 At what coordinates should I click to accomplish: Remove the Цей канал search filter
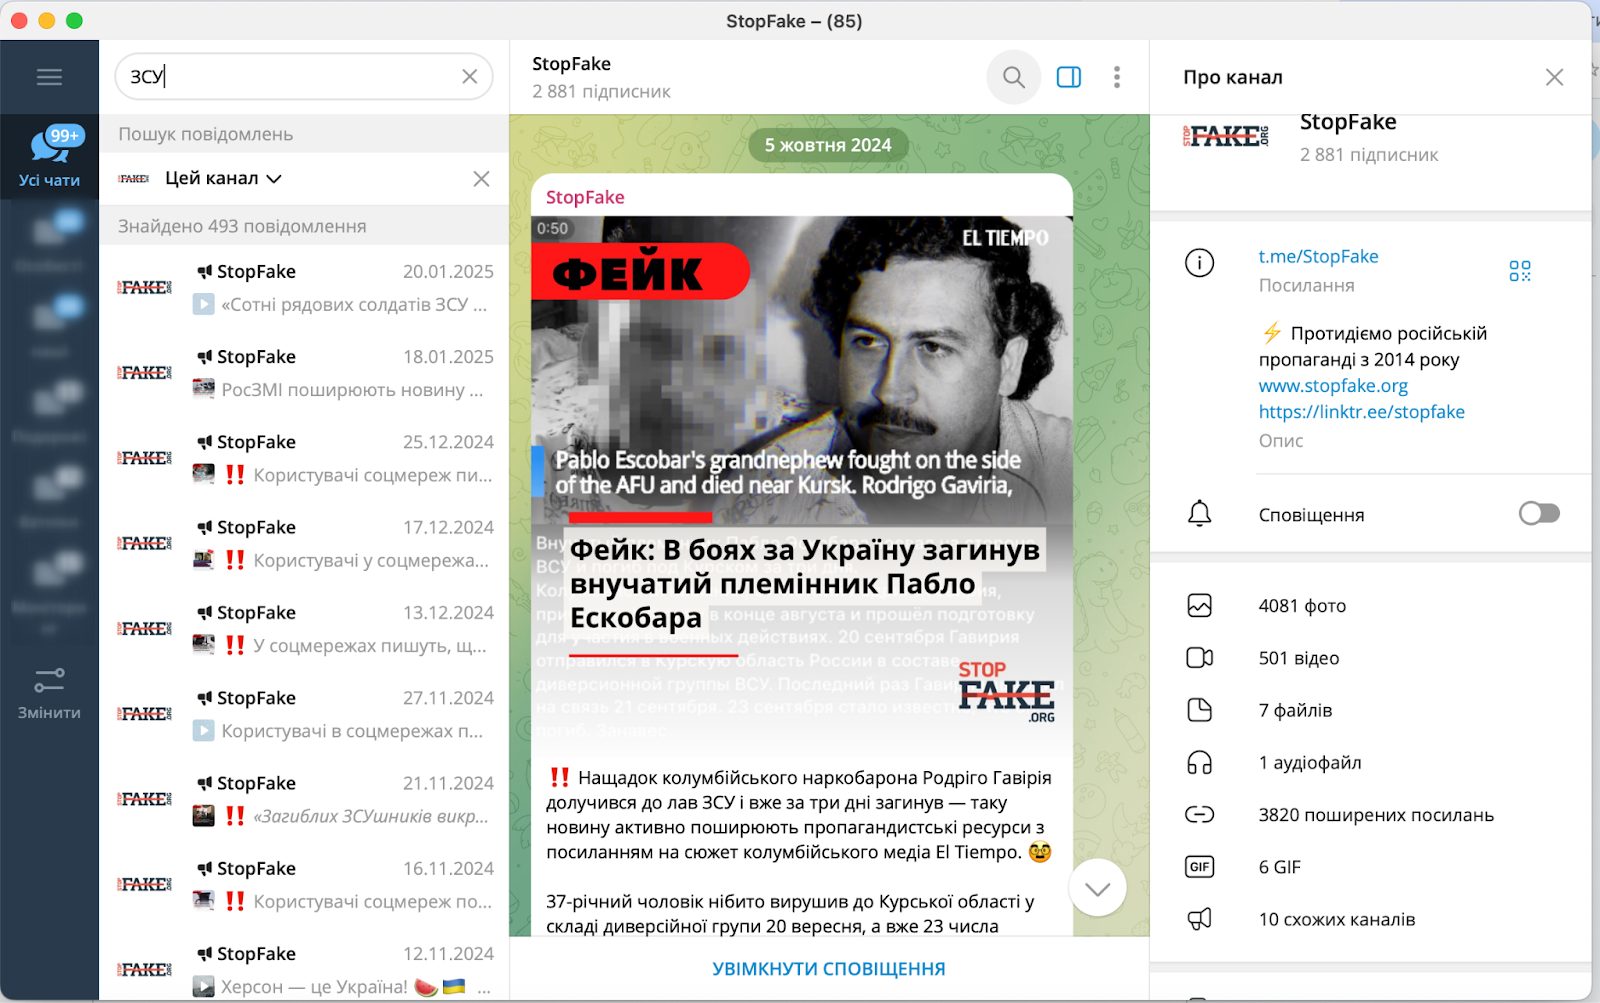tap(481, 178)
